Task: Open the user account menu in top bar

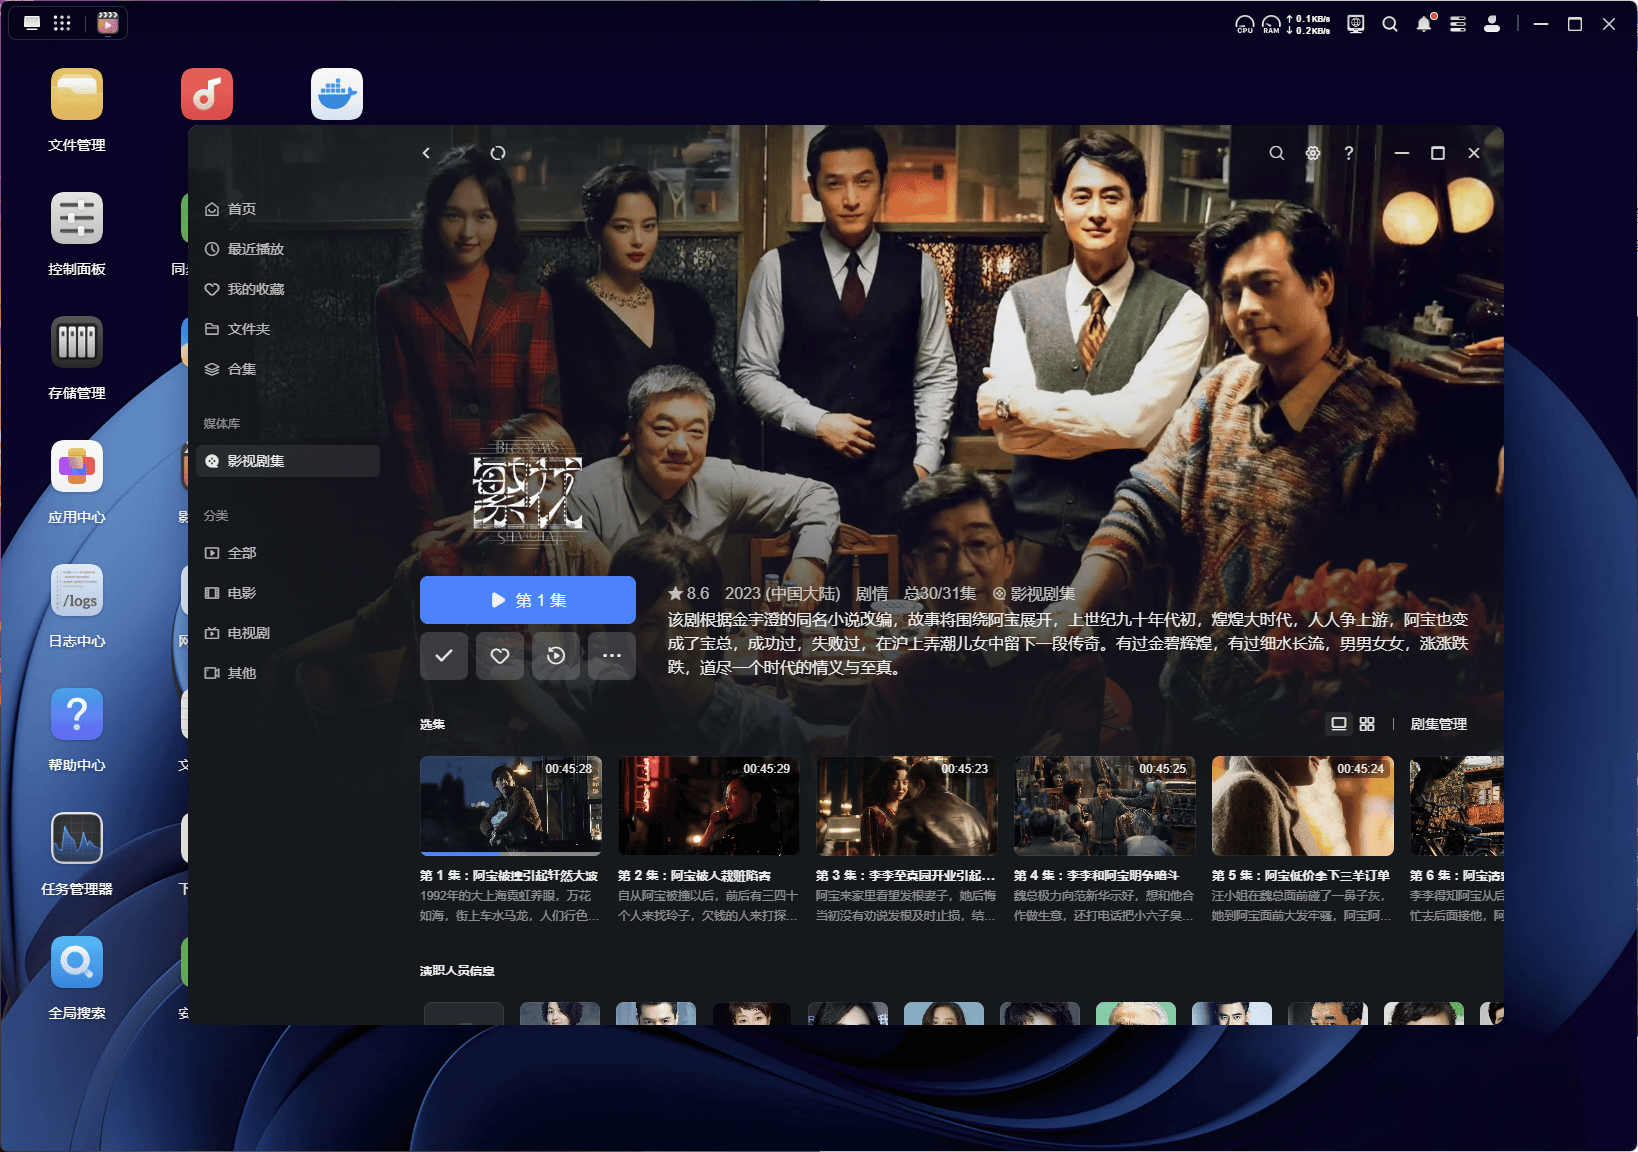Action: pyautogui.click(x=1491, y=24)
